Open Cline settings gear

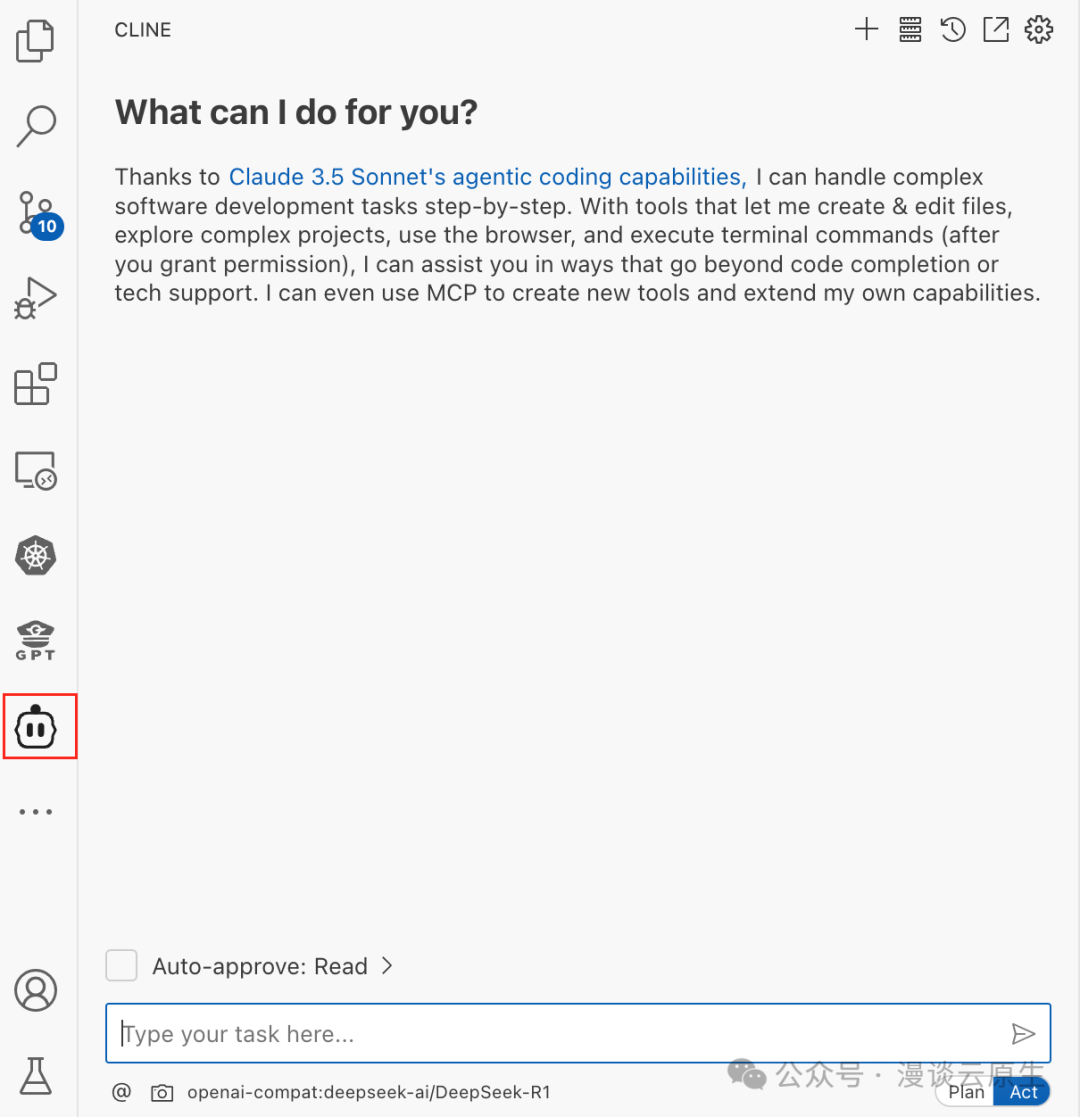point(1039,29)
